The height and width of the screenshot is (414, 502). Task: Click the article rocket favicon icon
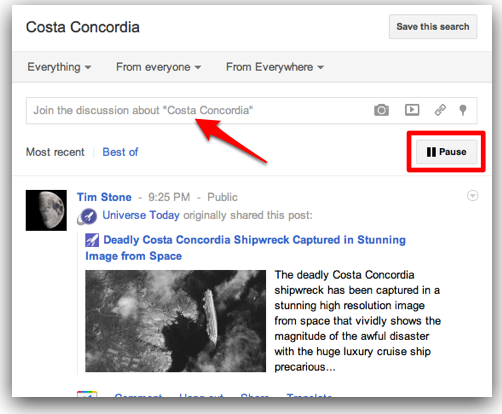[x=92, y=240]
